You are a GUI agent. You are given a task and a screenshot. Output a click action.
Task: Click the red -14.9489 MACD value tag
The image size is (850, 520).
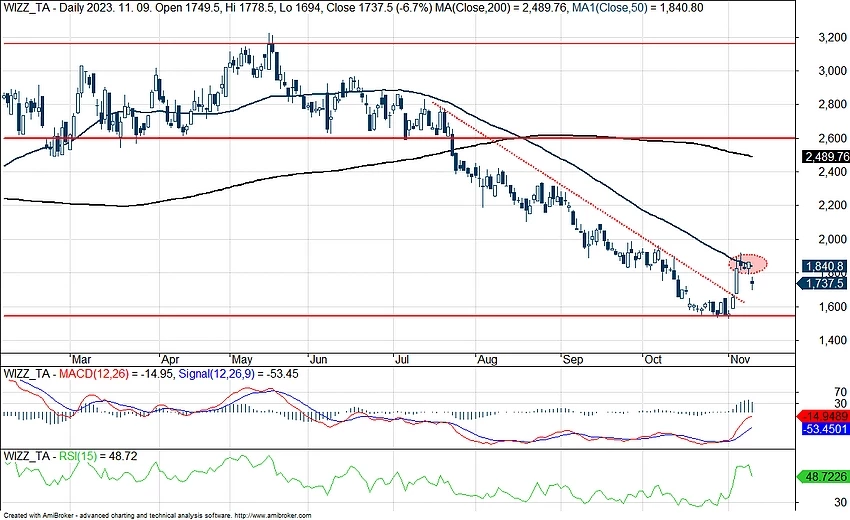click(824, 416)
